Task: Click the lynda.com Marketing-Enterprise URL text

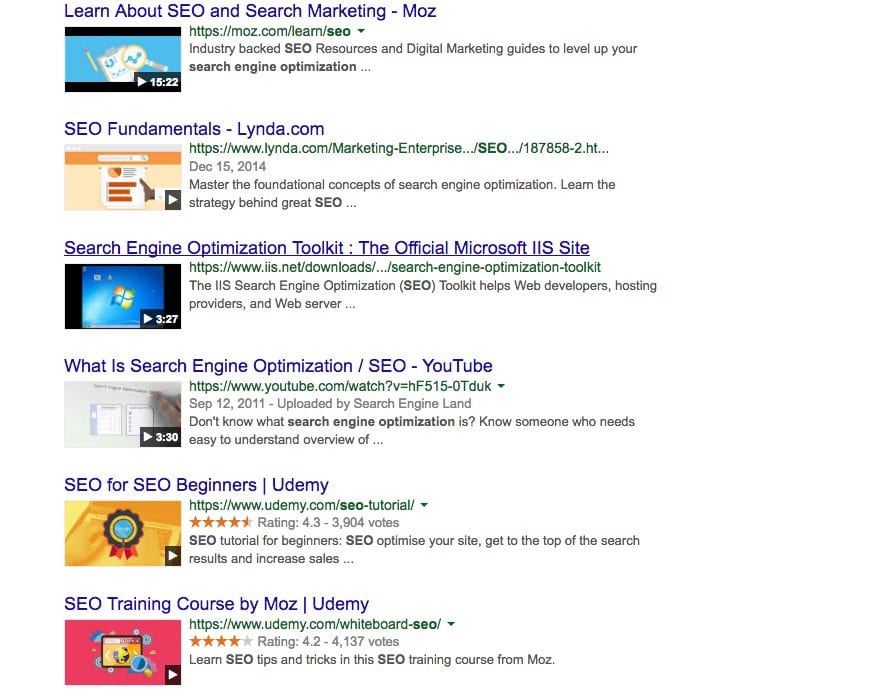Action: coord(399,148)
